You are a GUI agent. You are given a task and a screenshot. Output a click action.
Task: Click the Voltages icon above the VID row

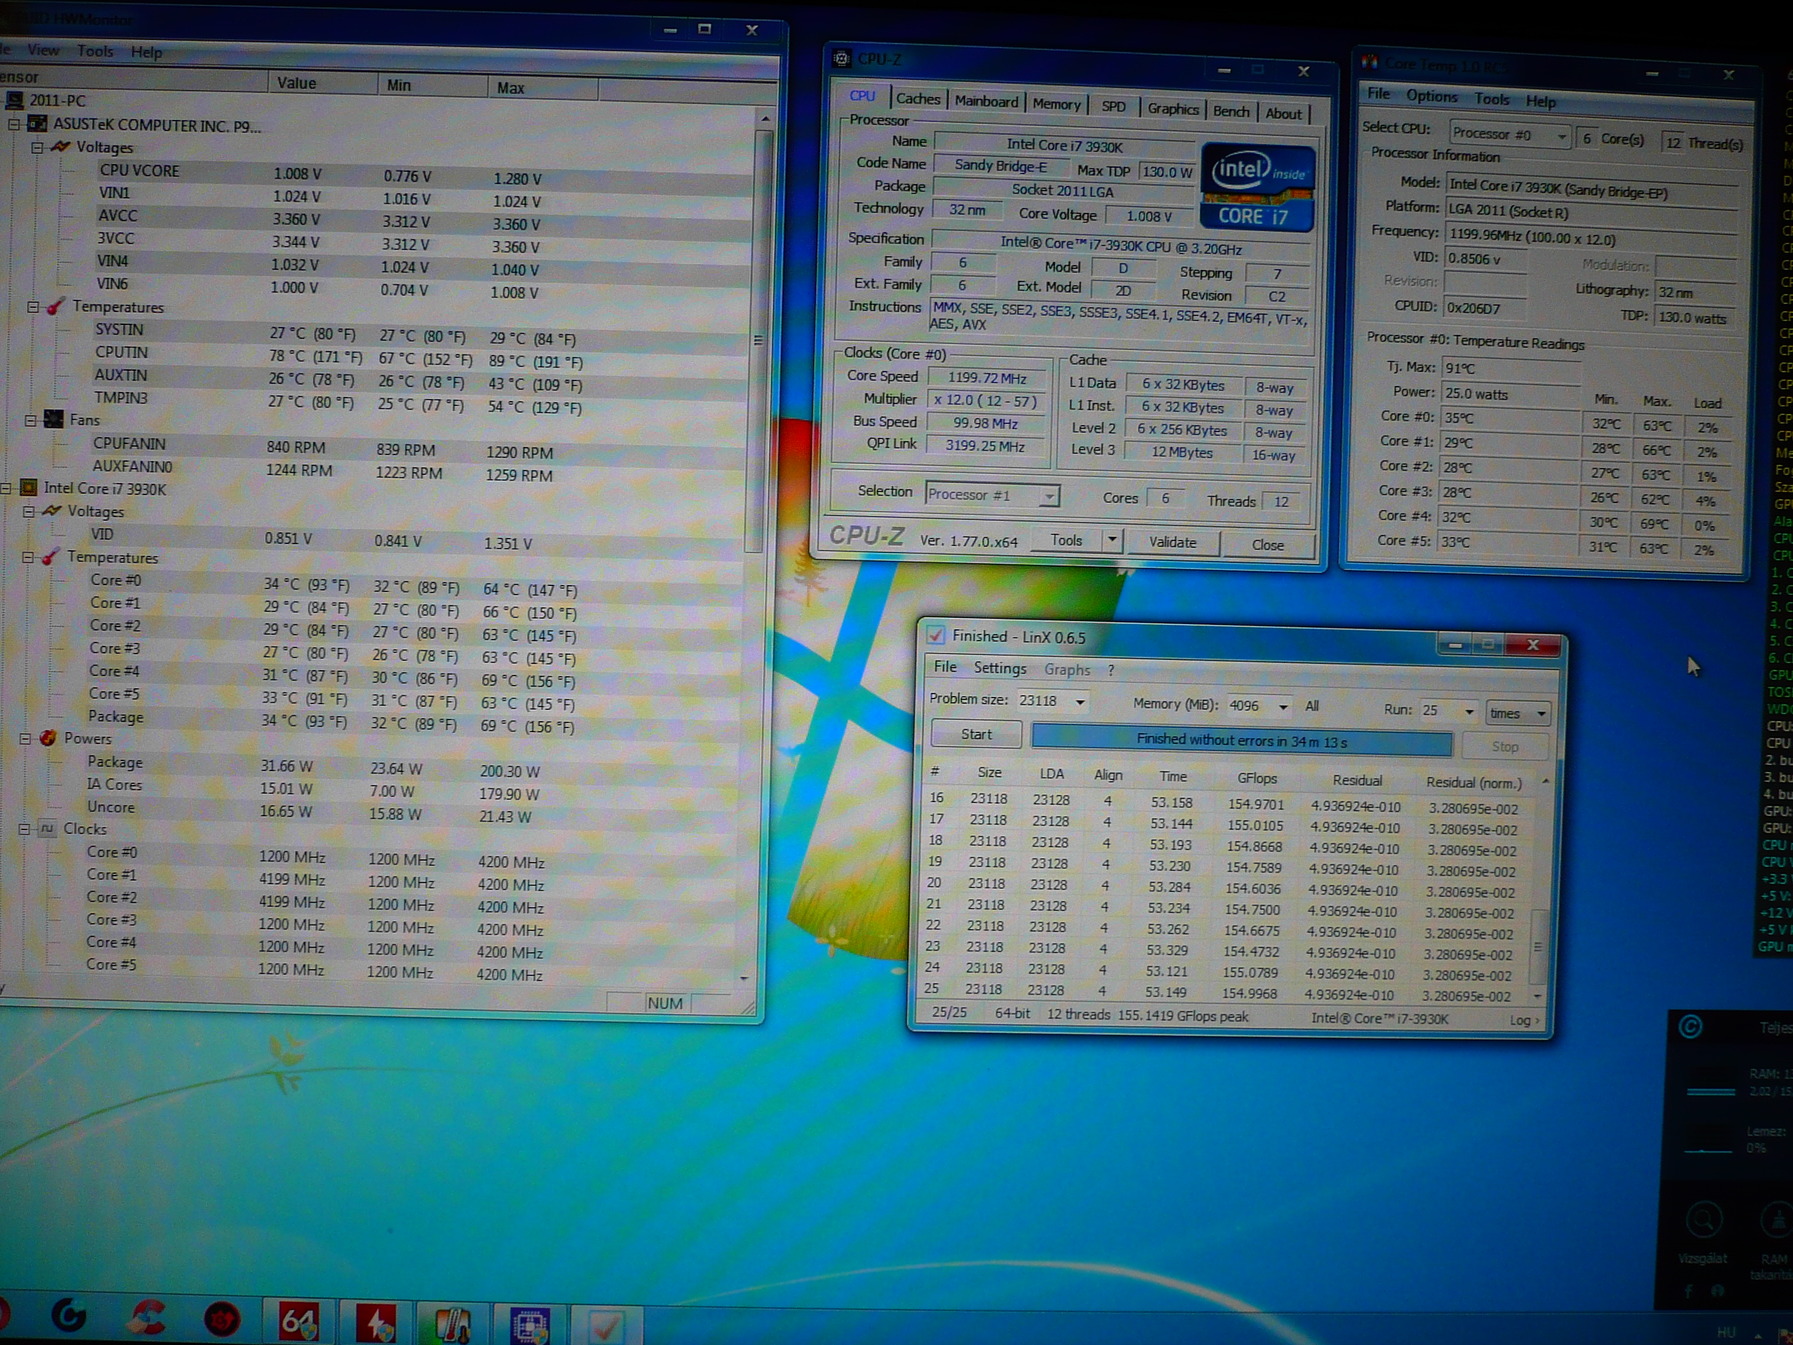pos(51,511)
